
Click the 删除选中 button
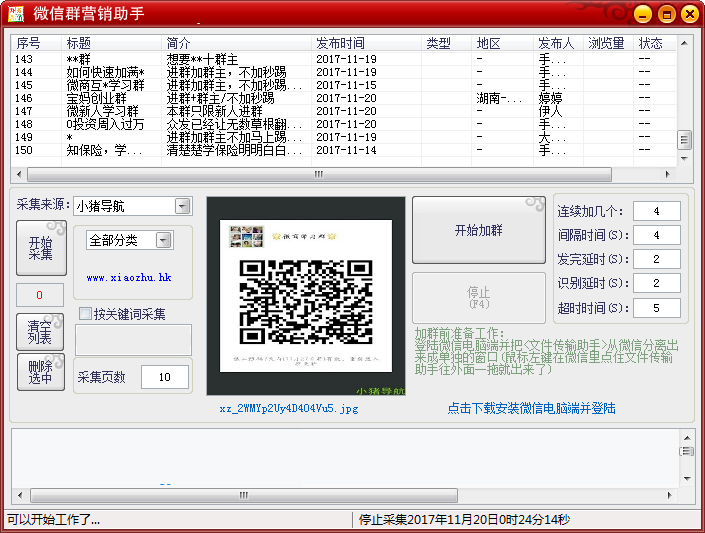[40, 372]
